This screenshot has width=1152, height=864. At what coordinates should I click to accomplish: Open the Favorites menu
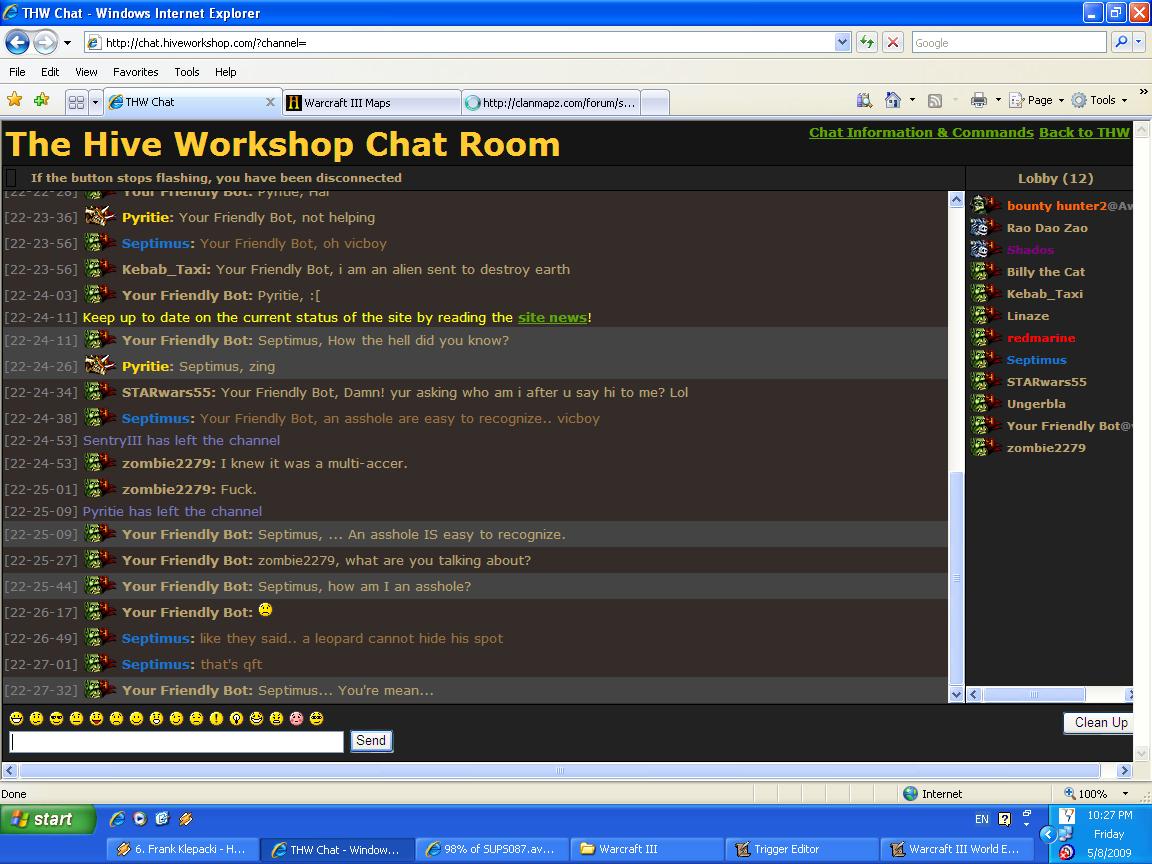(x=135, y=72)
